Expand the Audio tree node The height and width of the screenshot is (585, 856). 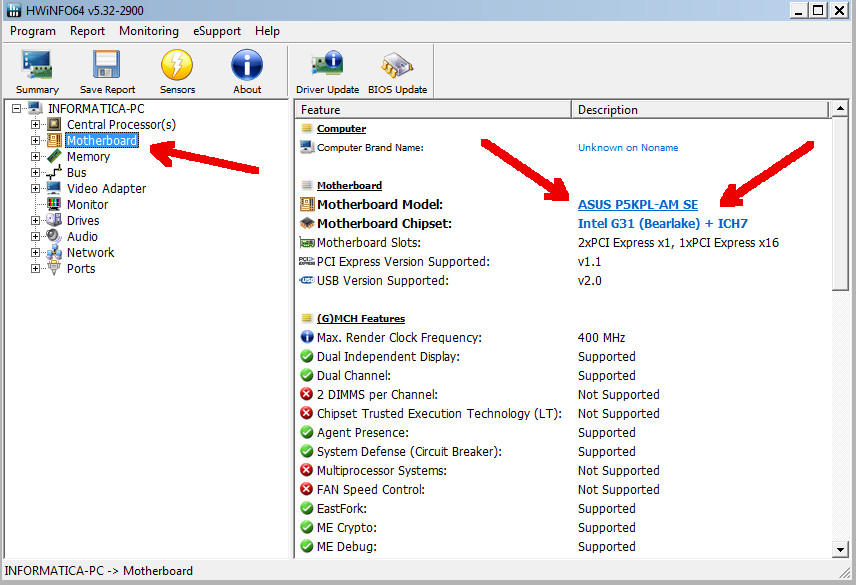[35, 236]
